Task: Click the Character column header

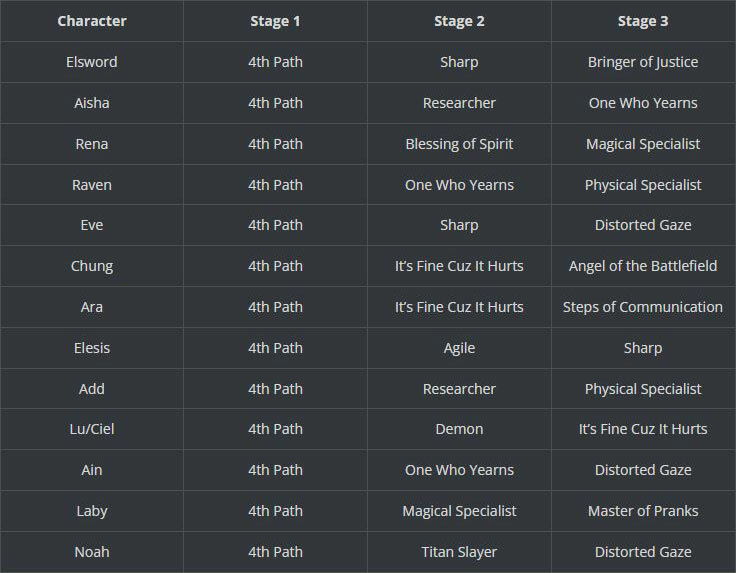Action: tap(92, 21)
